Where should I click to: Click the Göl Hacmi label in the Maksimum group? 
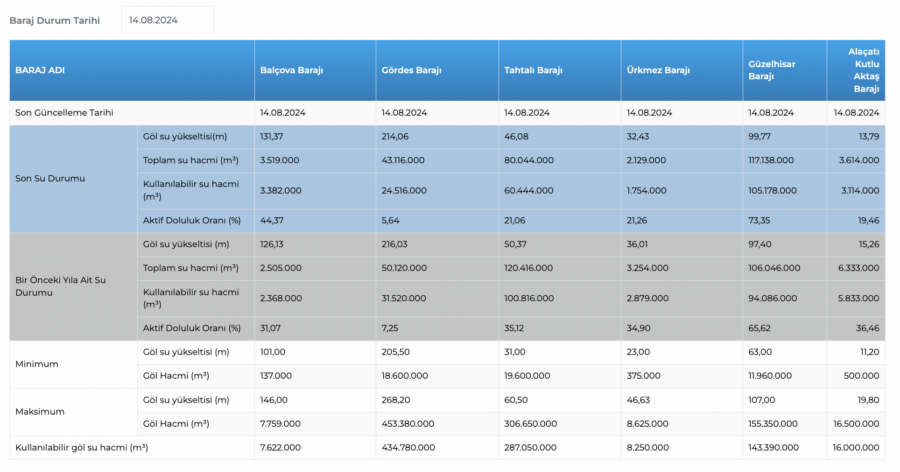click(176, 424)
